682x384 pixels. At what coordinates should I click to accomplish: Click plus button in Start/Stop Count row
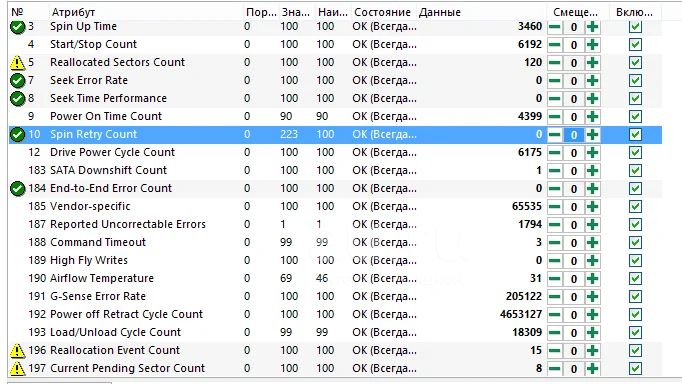click(x=592, y=45)
